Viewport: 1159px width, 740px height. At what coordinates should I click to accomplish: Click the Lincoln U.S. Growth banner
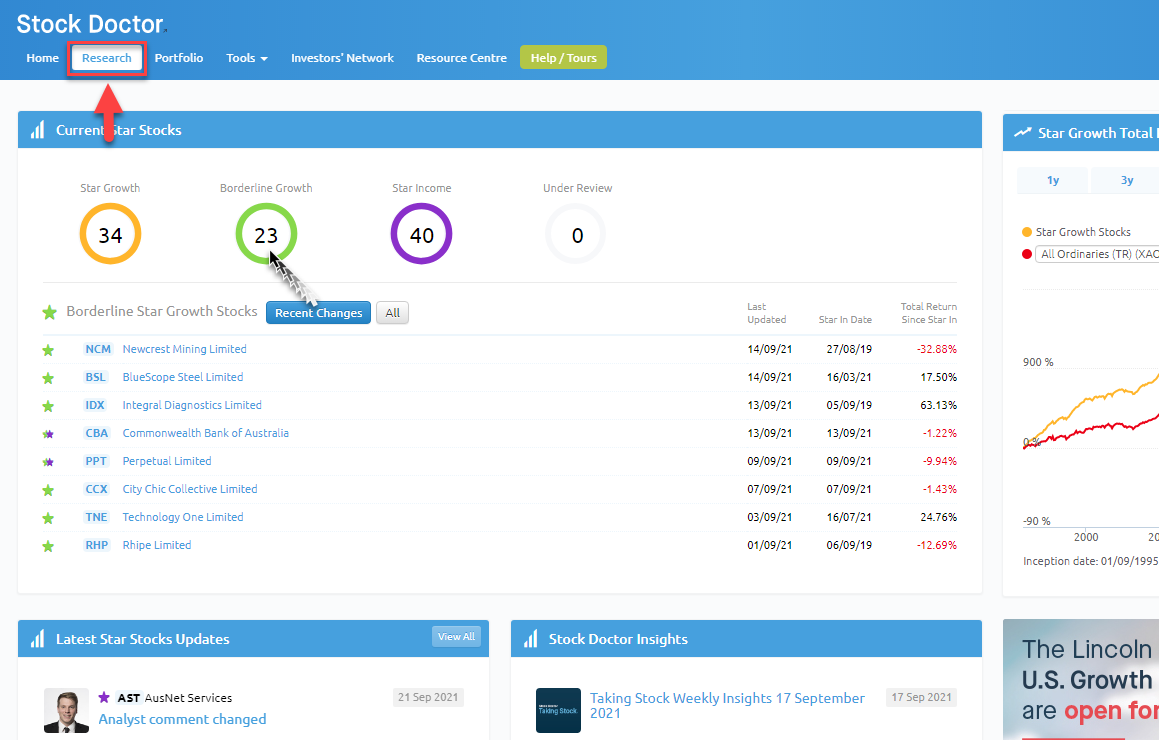(1081, 679)
